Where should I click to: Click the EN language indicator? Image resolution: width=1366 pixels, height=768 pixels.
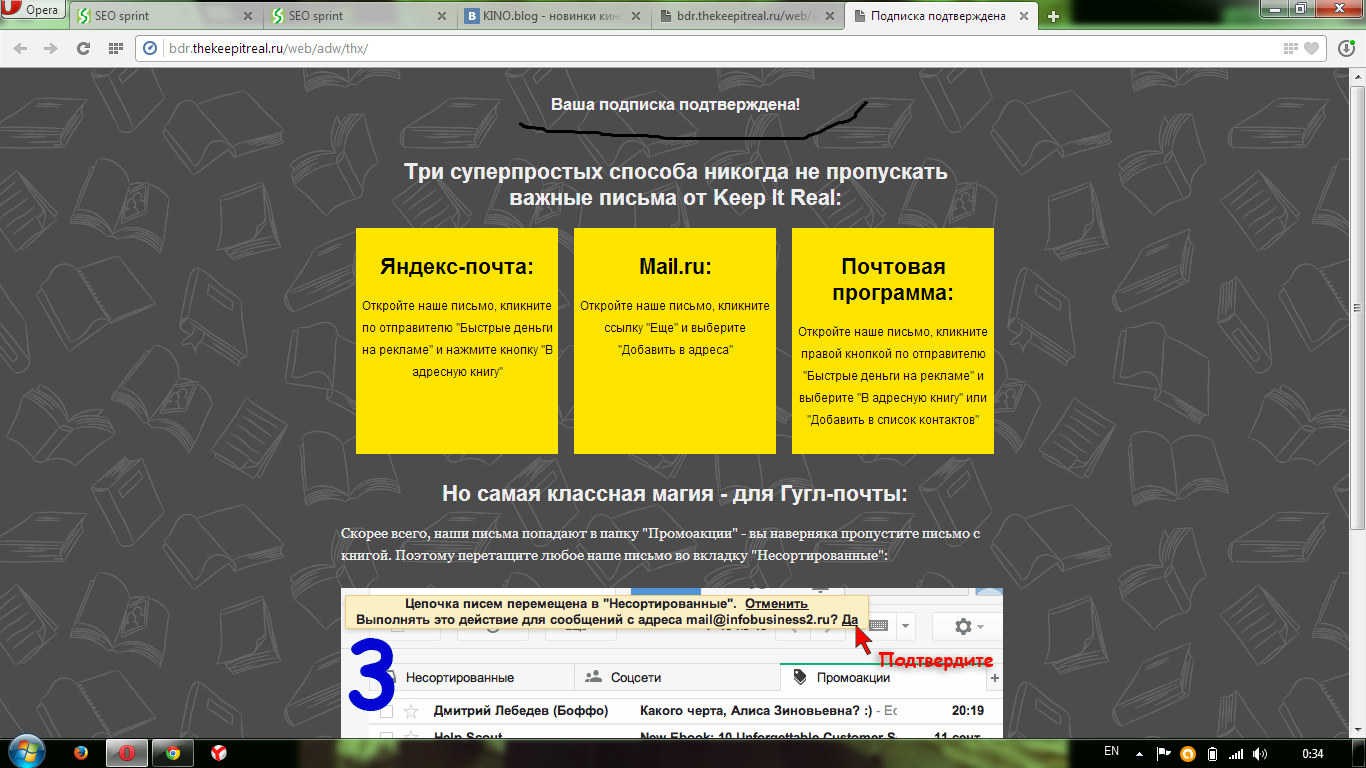click(1111, 751)
